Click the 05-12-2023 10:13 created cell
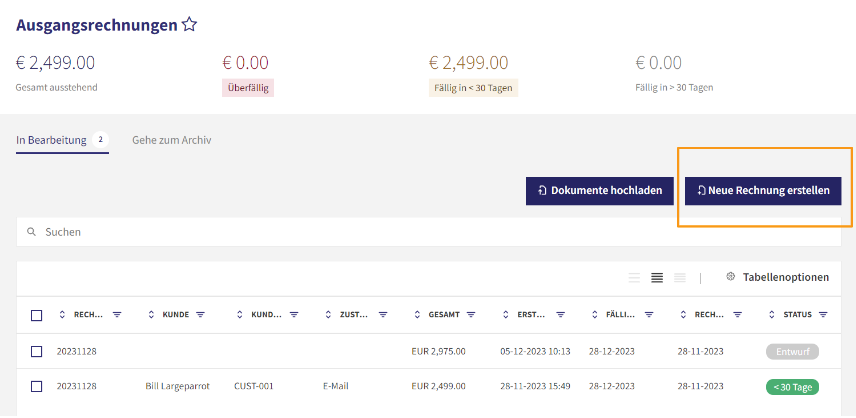Screen dimensions: 856x418 point(535,351)
